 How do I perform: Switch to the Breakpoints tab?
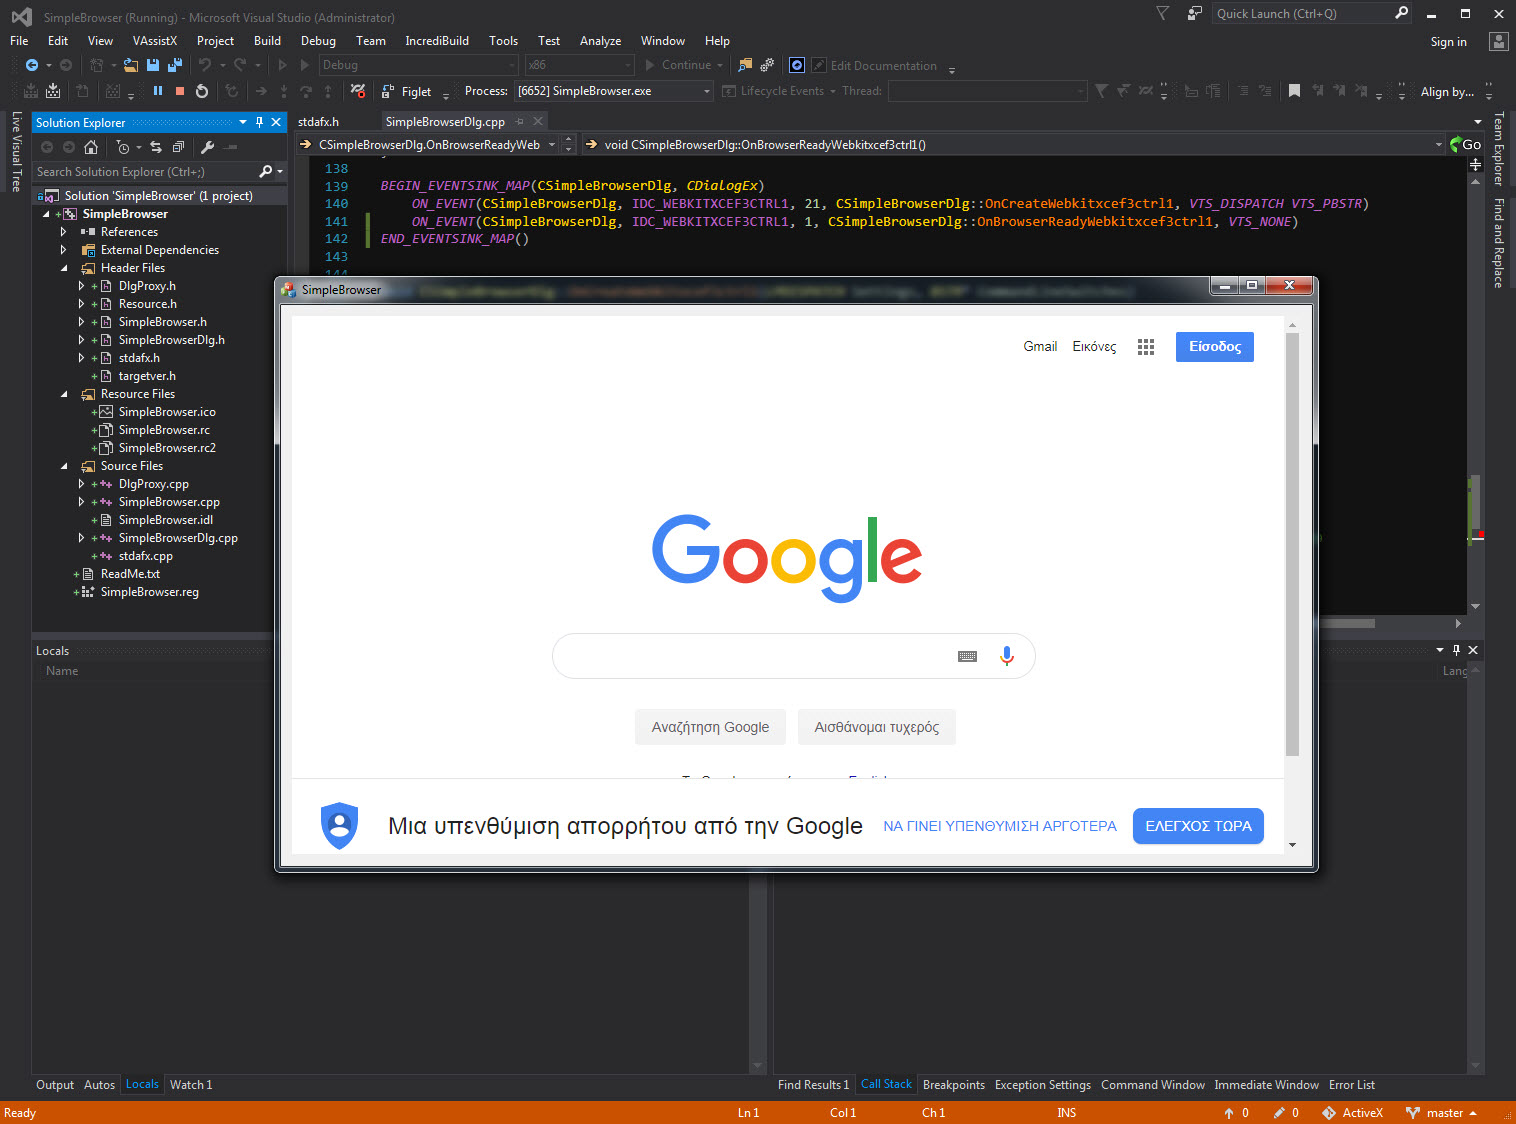coord(954,1085)
